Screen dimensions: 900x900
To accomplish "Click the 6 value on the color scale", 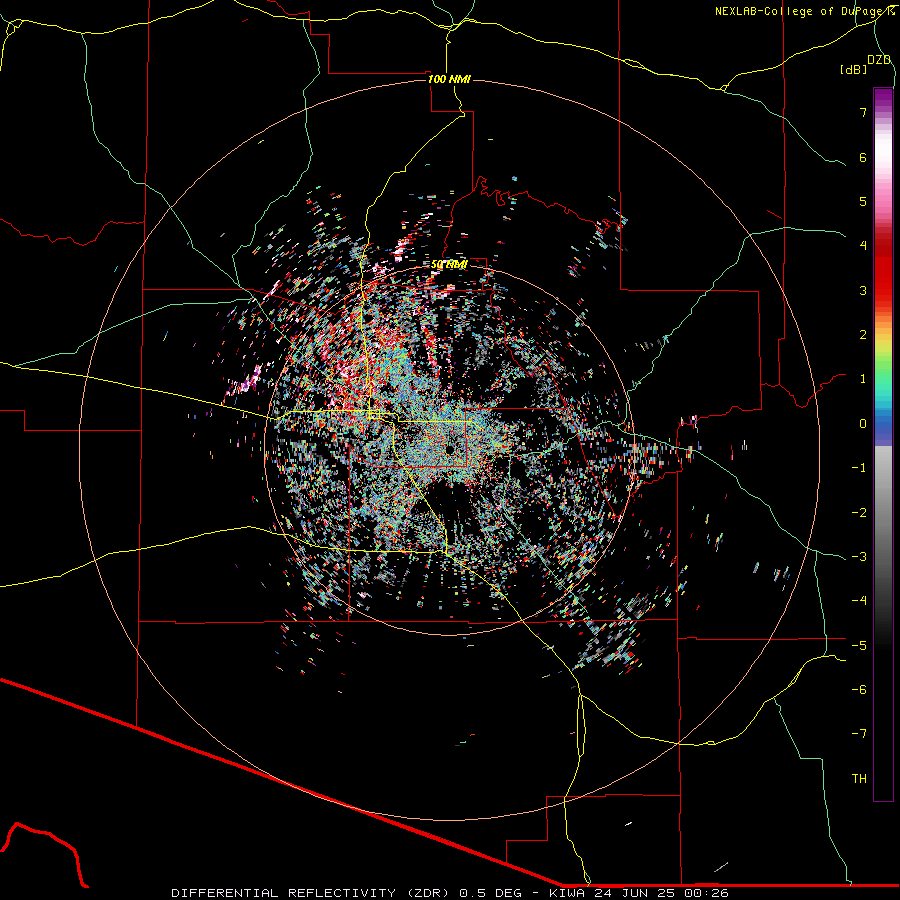I will click(x=863, y=157).
